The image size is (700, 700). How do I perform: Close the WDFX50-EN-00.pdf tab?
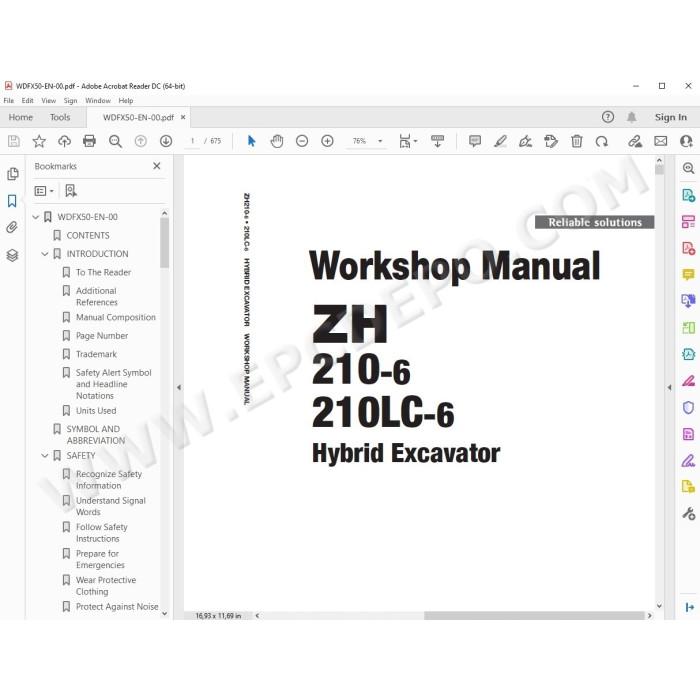point(183,117)
